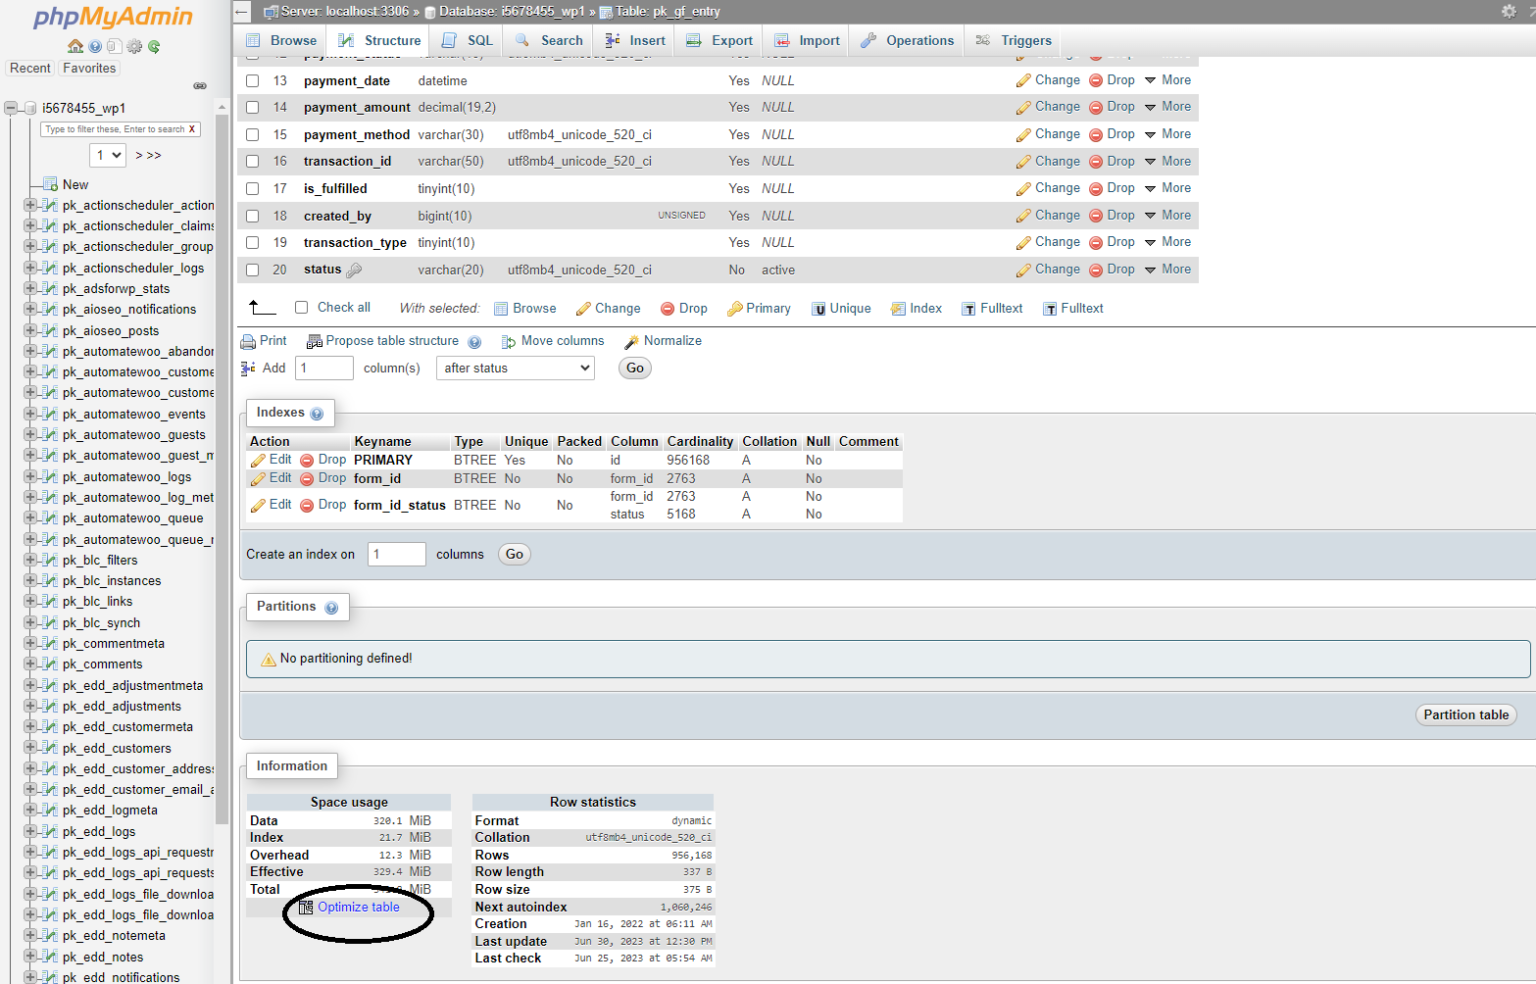Image resolution: width=1536 pixels, height=984 pixels.
Task: Open the Operations tab
Action: pyautogui.click(x=906, y=40)
